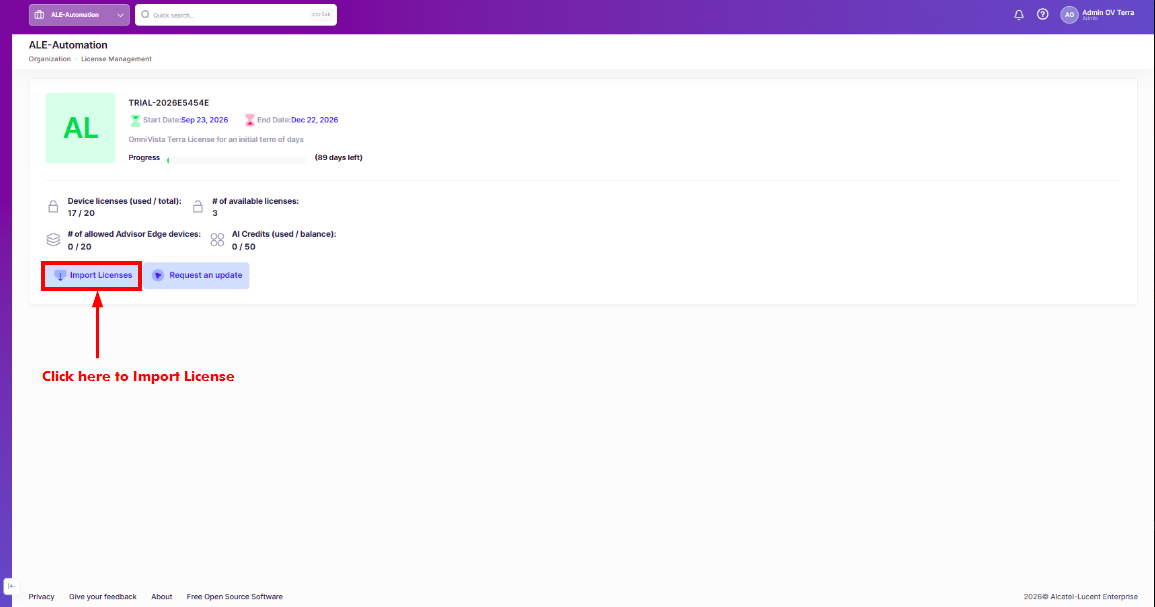Viewport: 1155px width, 607px height.
Task: Open the About footer link
Action: 161,597
